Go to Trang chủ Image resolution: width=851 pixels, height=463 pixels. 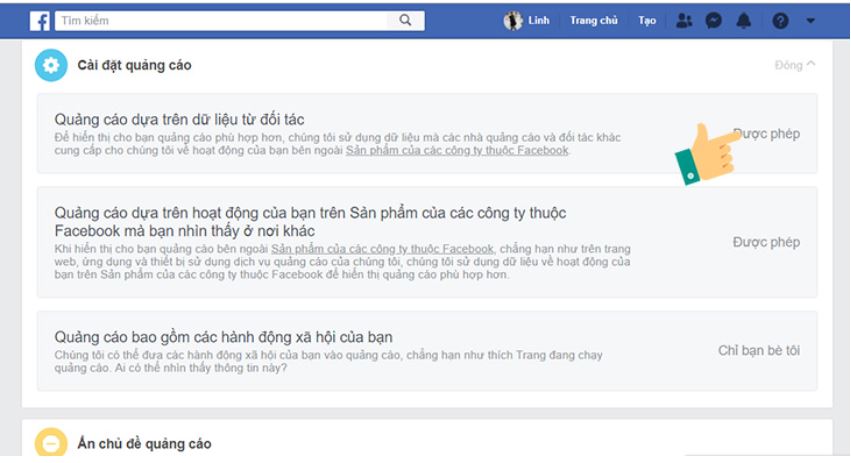[593, 21]
